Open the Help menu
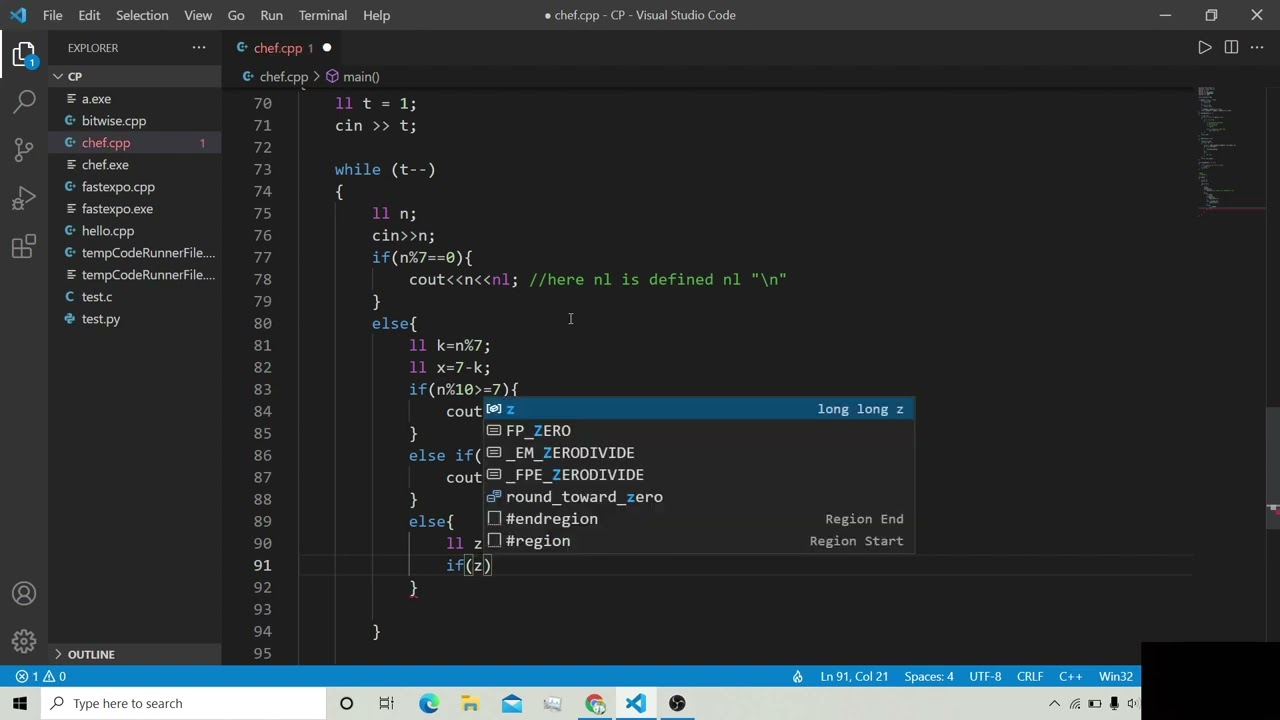 (376, 15)
